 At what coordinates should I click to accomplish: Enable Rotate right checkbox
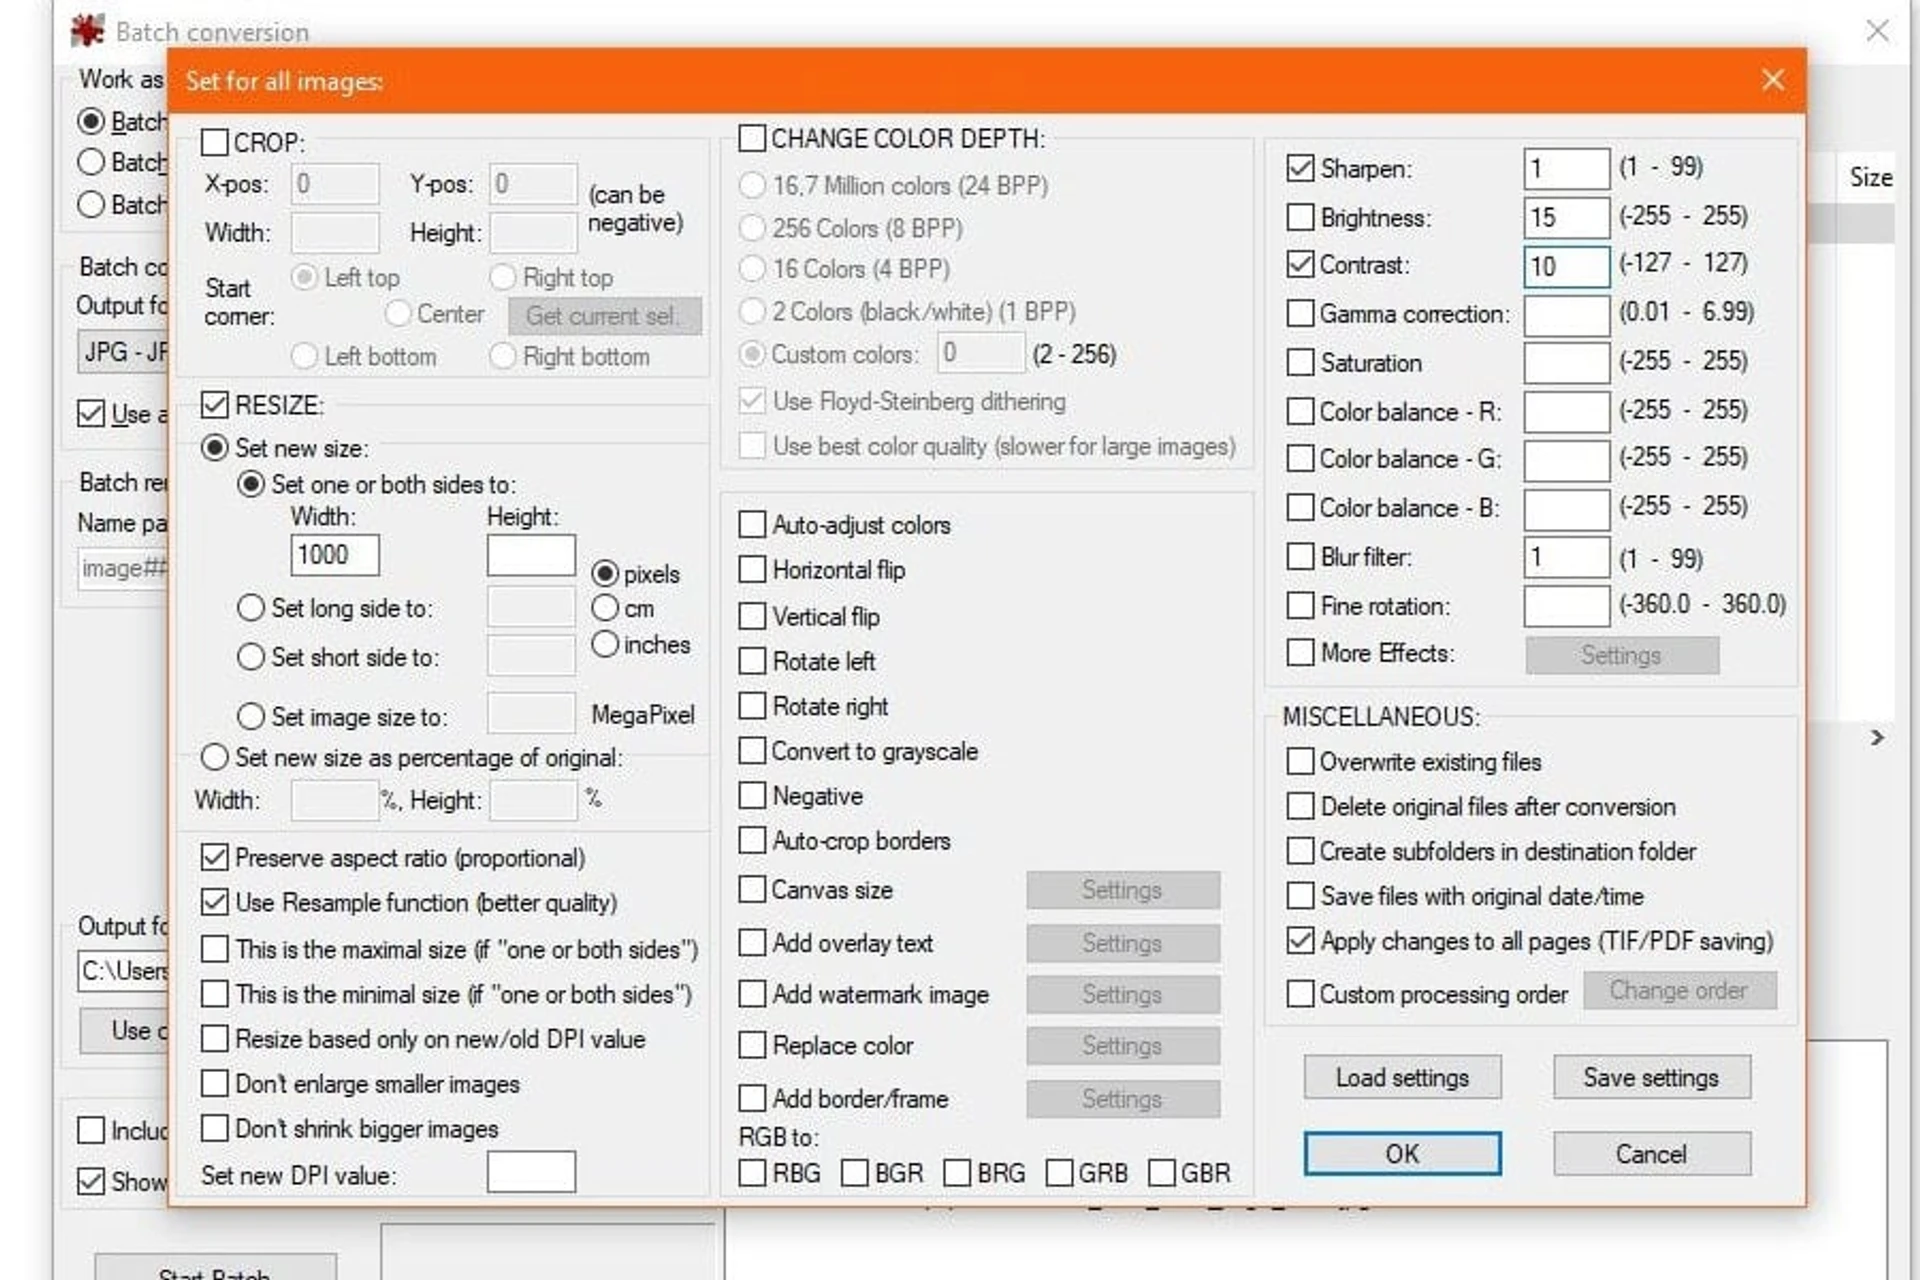(752, 706)
